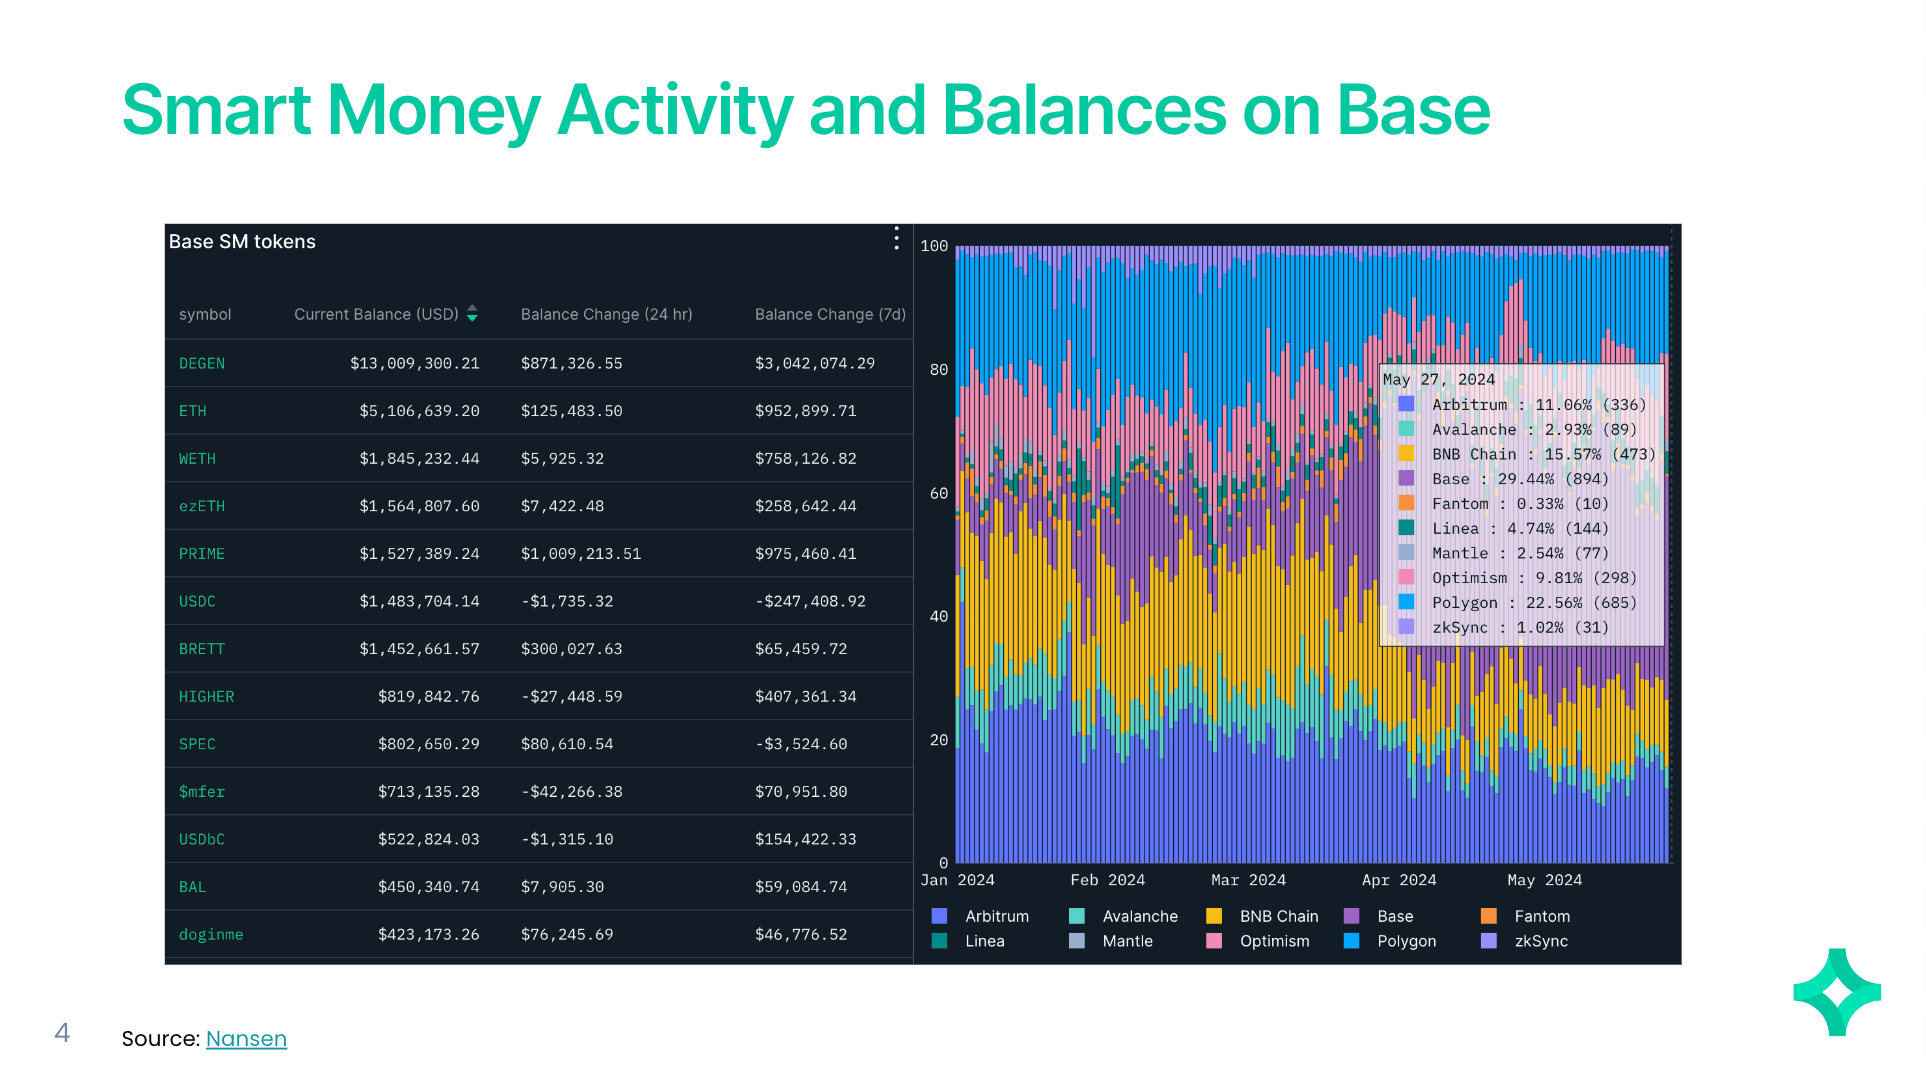Click the Mantle legend square icon
This screenshot has height=1076, width=1926.
pos(1077,941)
